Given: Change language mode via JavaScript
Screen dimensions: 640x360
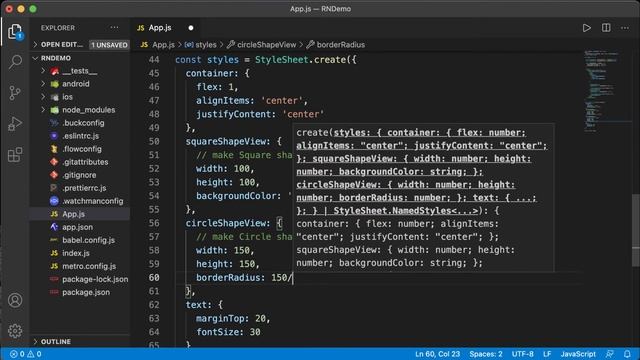Looking at the screenshot, I should tap(578, 354).
